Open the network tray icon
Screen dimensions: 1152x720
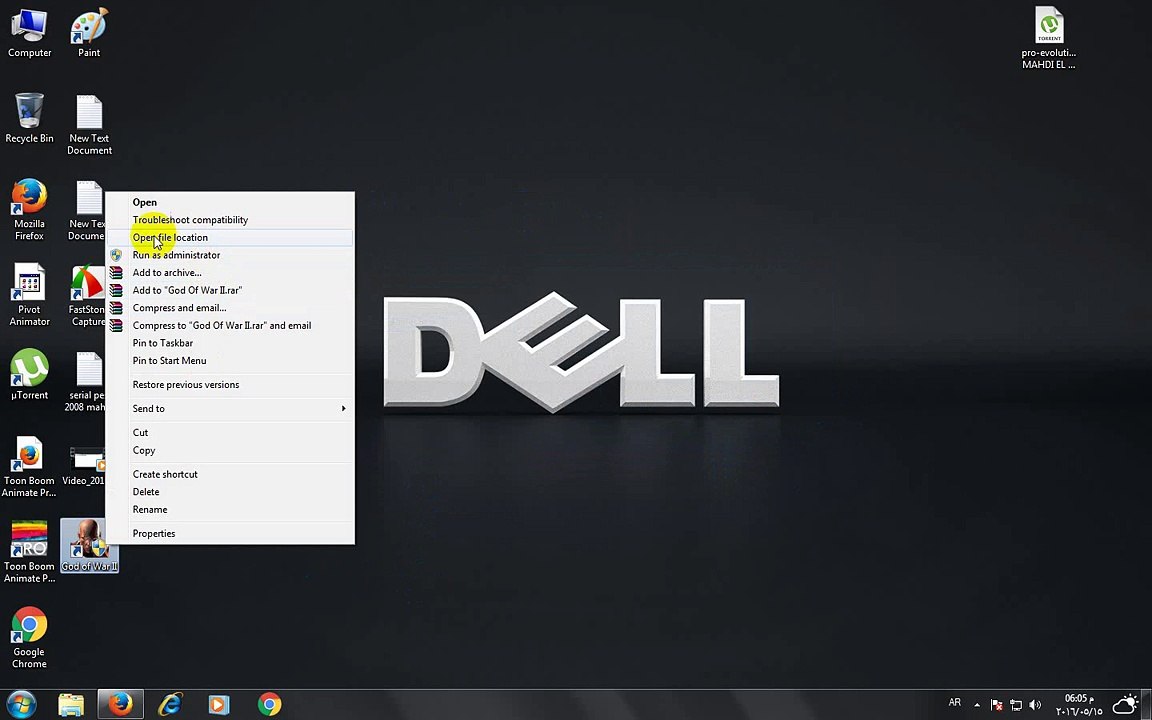click(x=1016, y=705)
